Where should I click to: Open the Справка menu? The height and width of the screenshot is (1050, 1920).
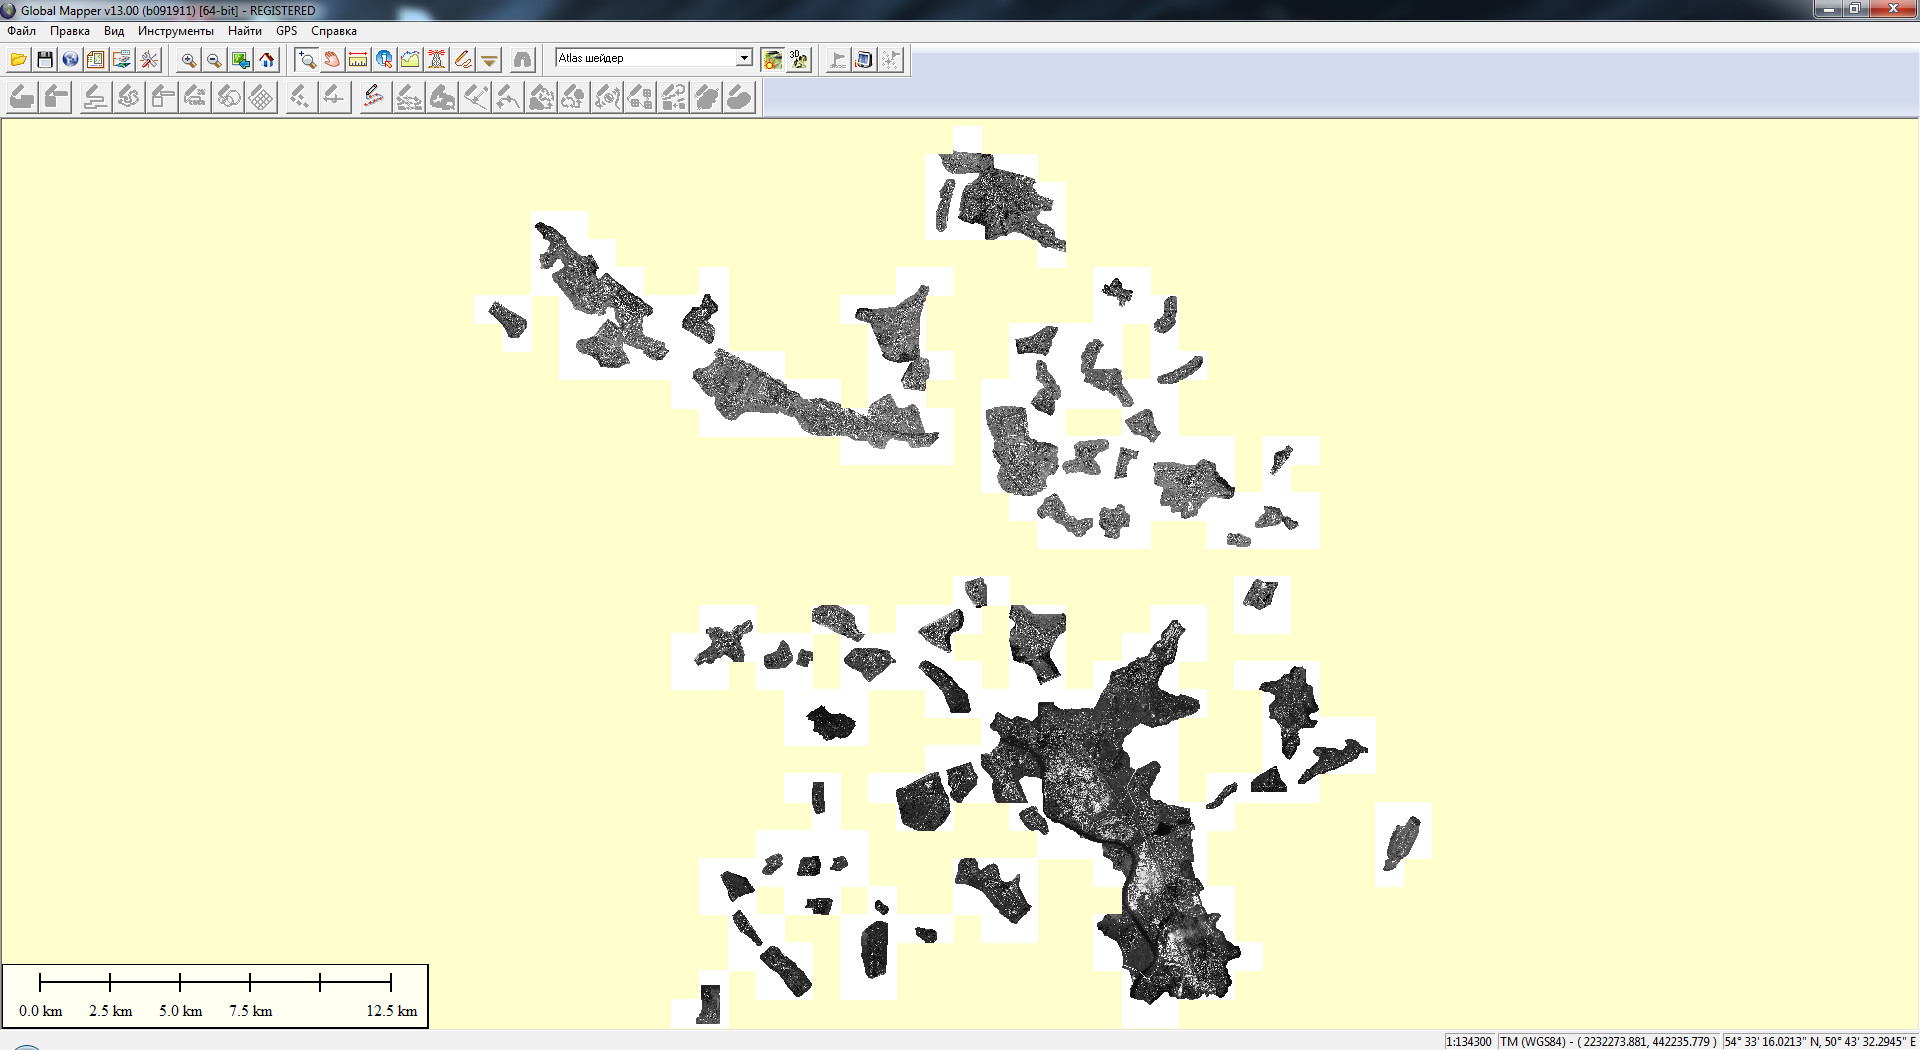click(x=333, y=31)
